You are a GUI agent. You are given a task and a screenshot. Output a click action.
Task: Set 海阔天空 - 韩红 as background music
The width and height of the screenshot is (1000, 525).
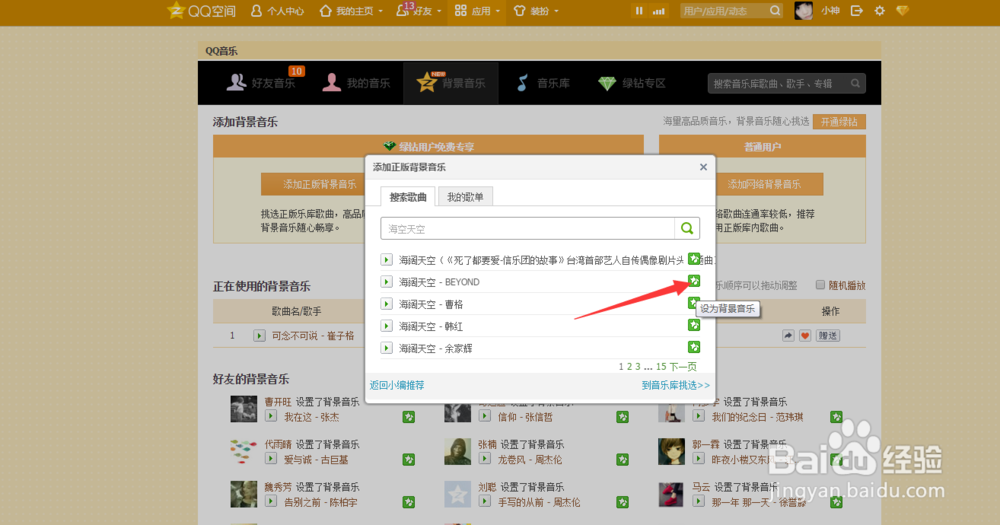(x=694, y=325)
